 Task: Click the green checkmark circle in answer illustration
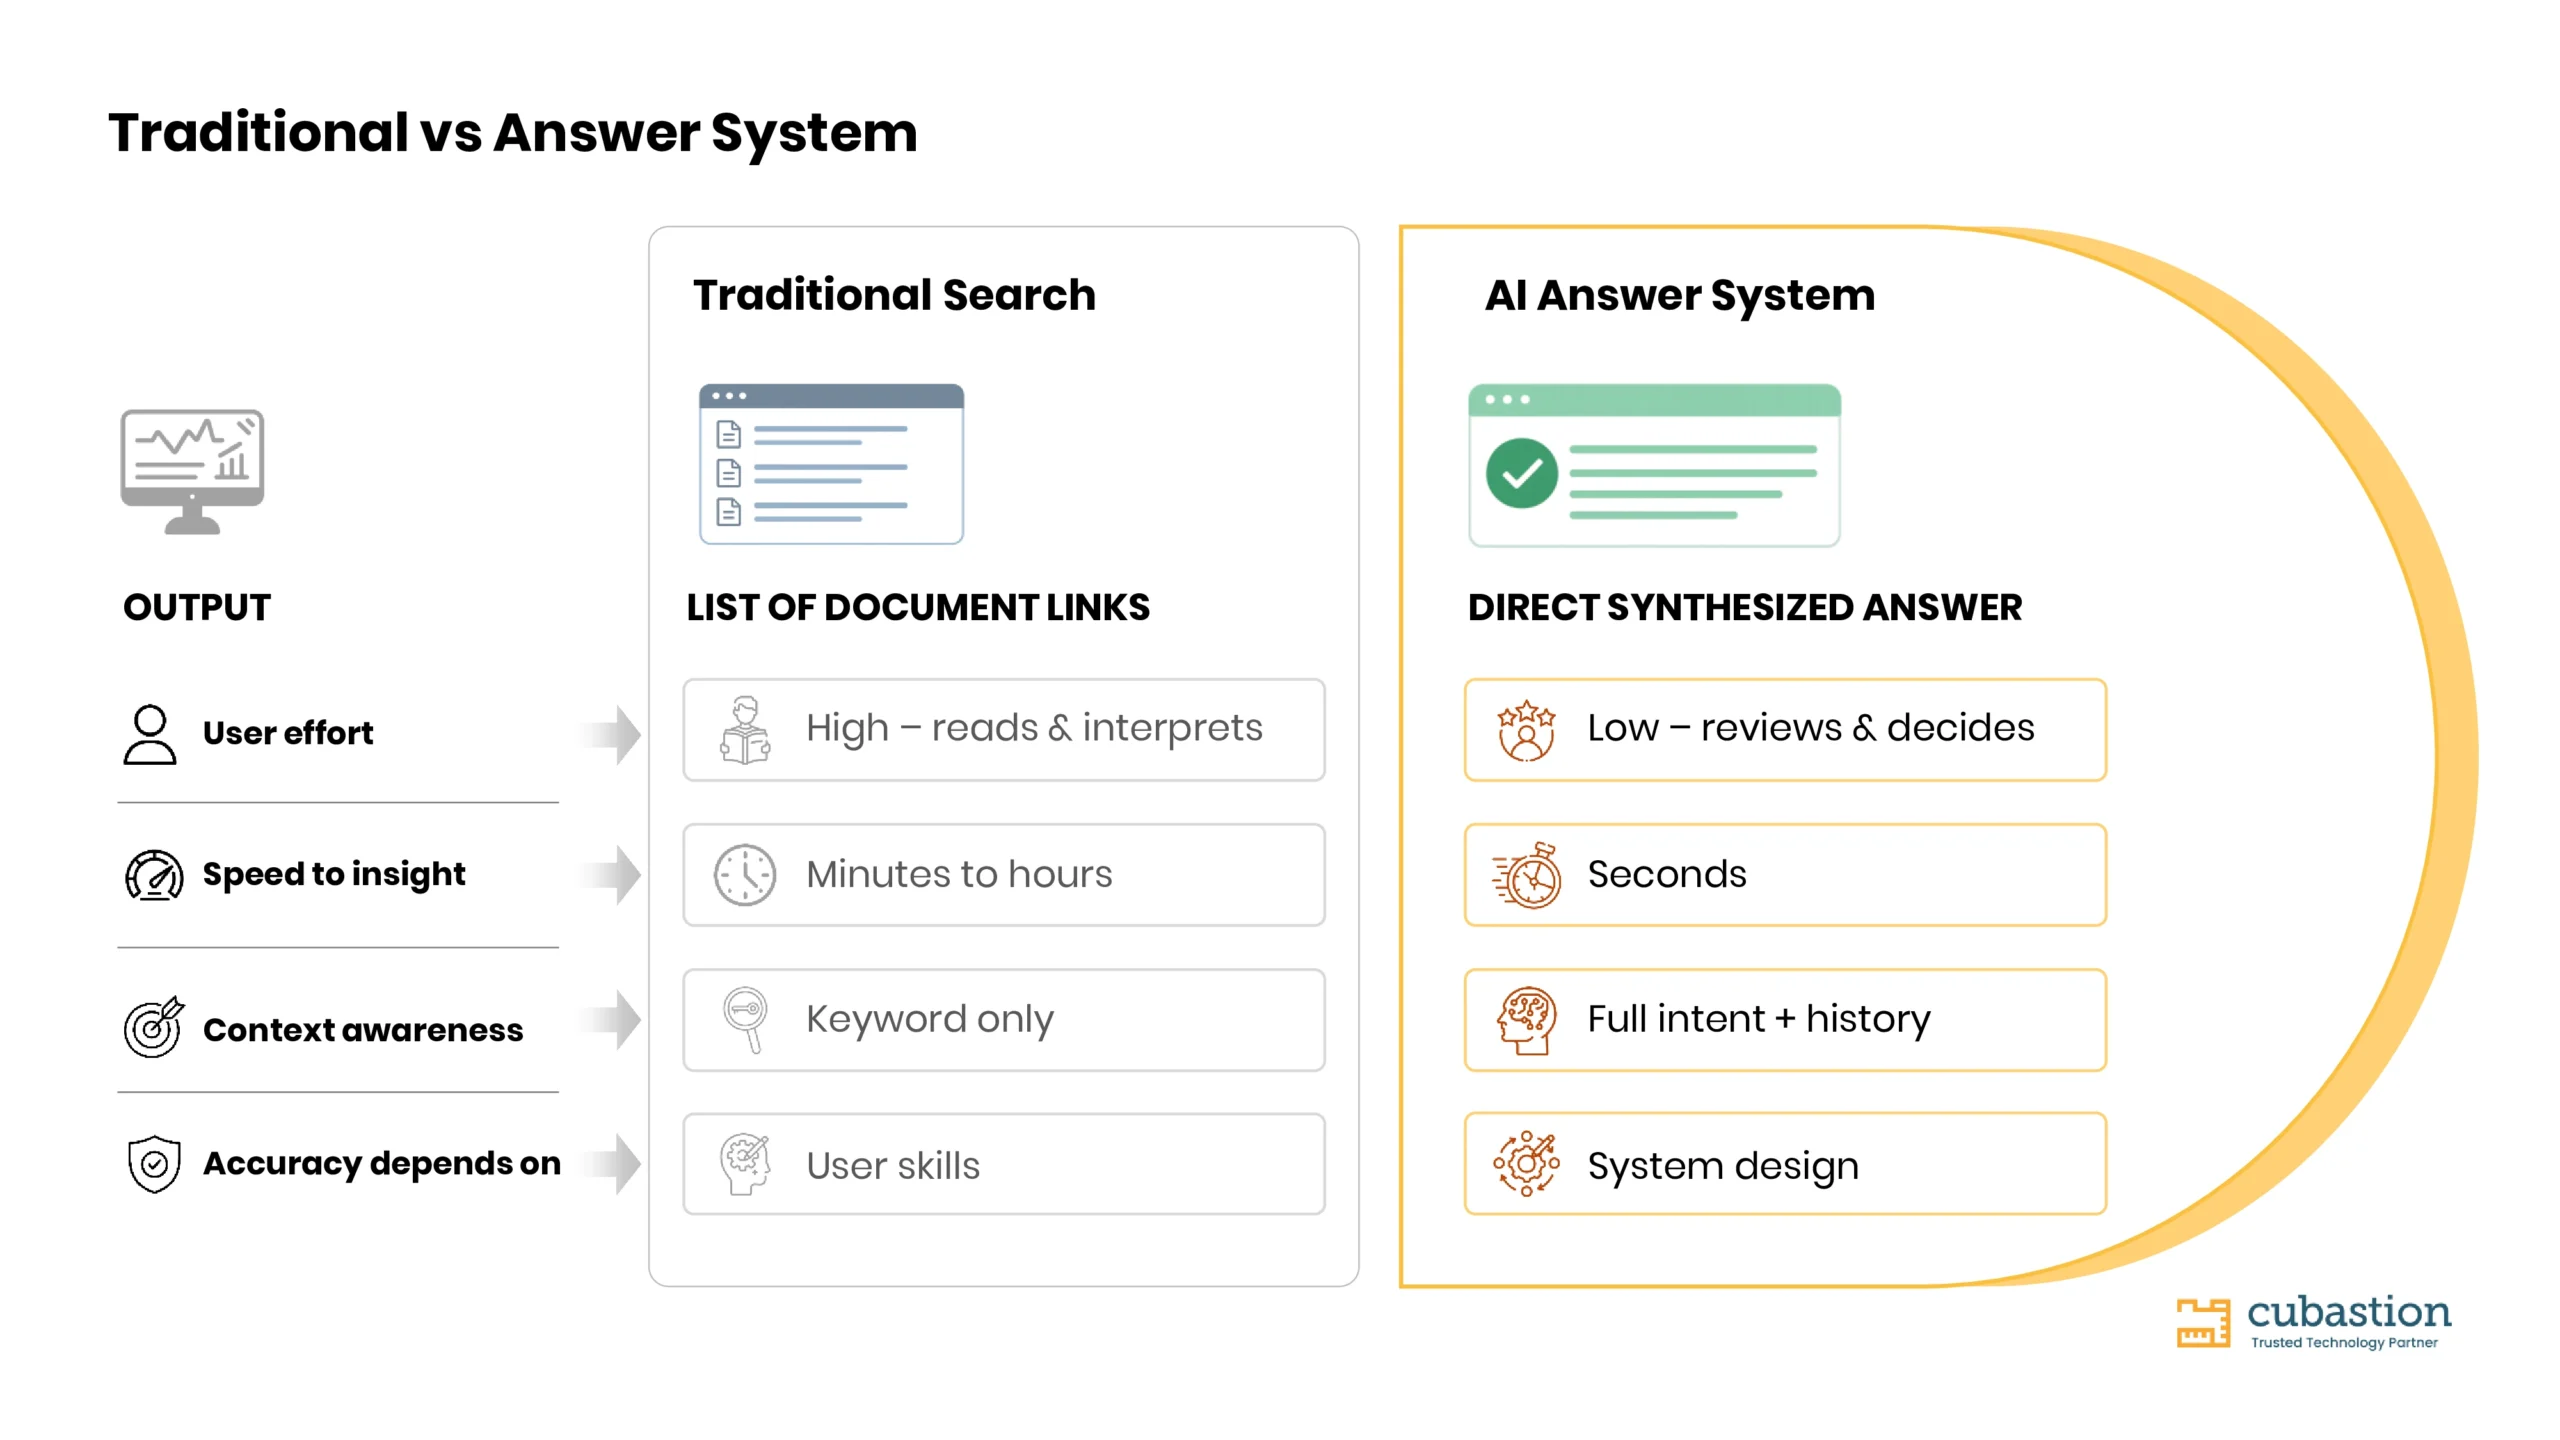pyautogui.click(x=1521, y=473)
